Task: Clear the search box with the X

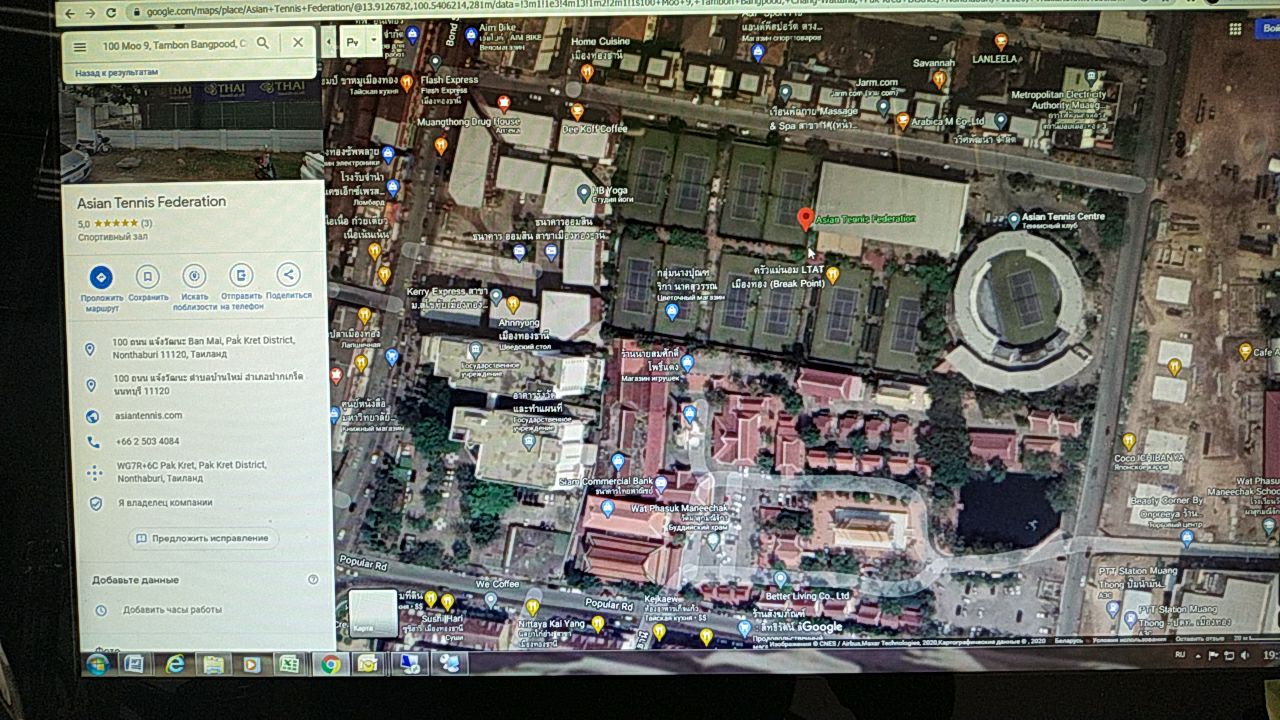Action: click(298, 42)
